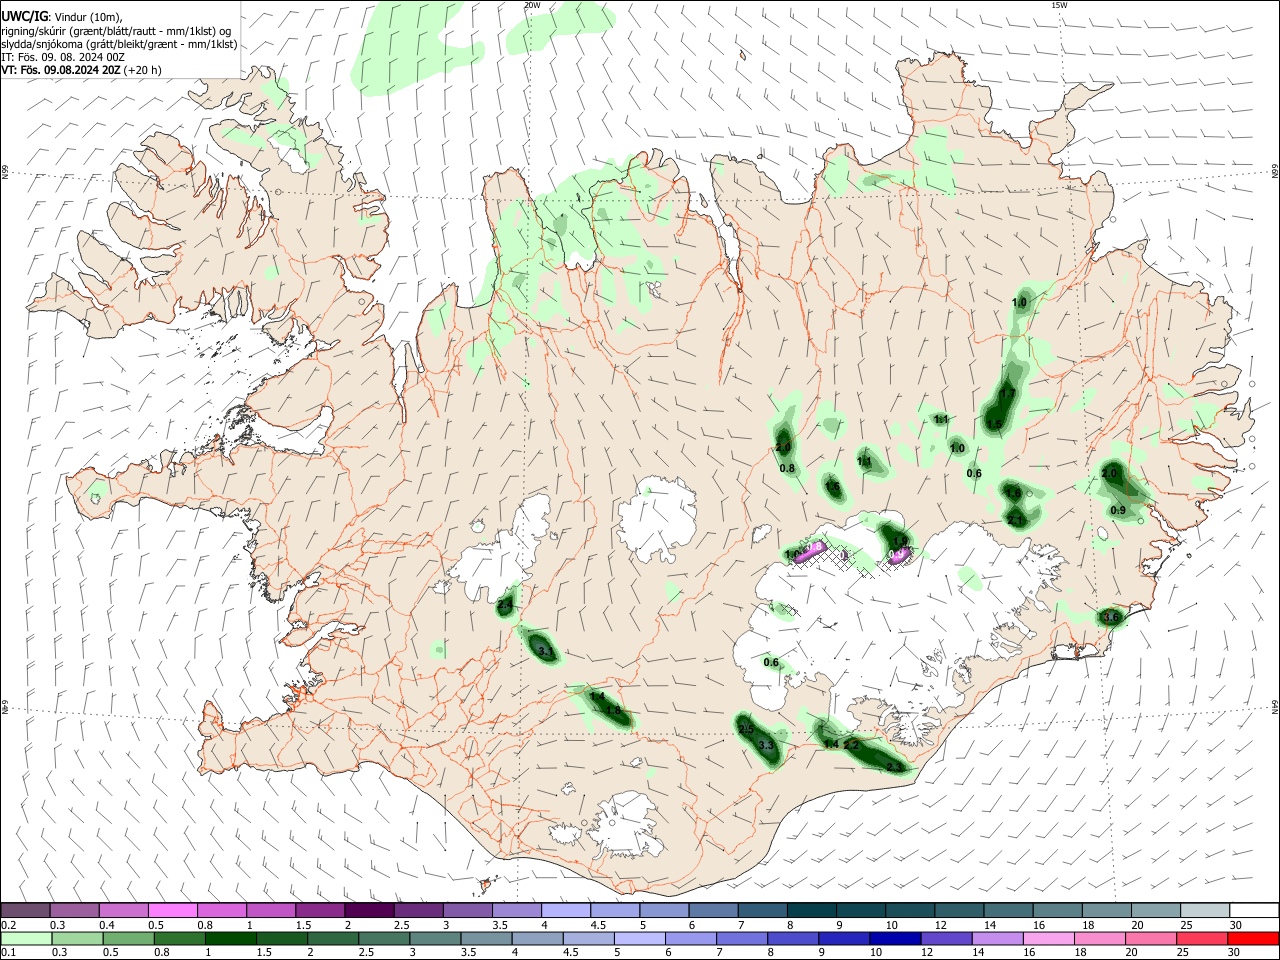1280x960 pixels.
Task: Click the white 30 snow legend swatch
Action: [x=1254, y=910]
